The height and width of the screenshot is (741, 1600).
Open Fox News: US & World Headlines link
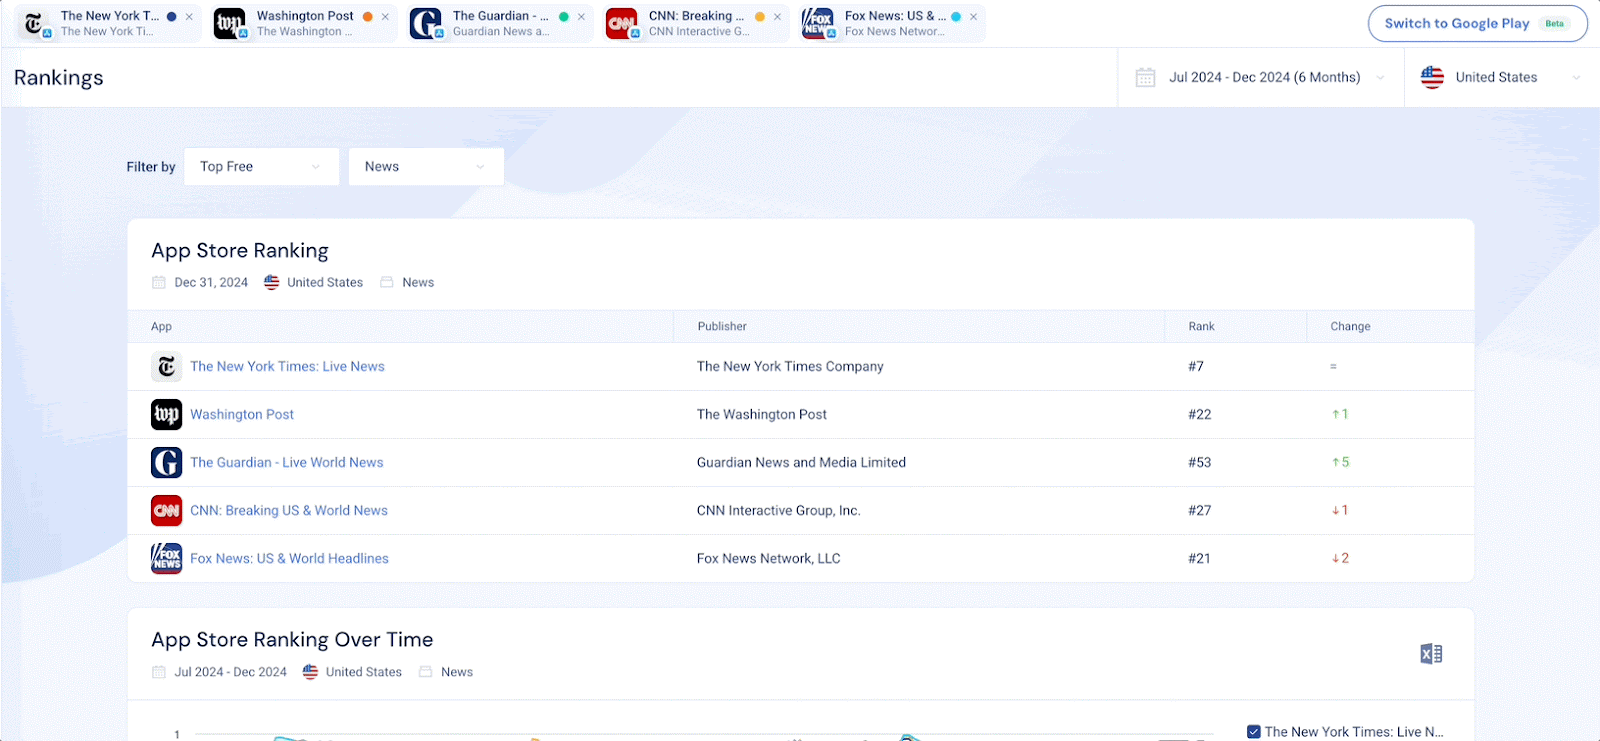click(x=290, y=558)
